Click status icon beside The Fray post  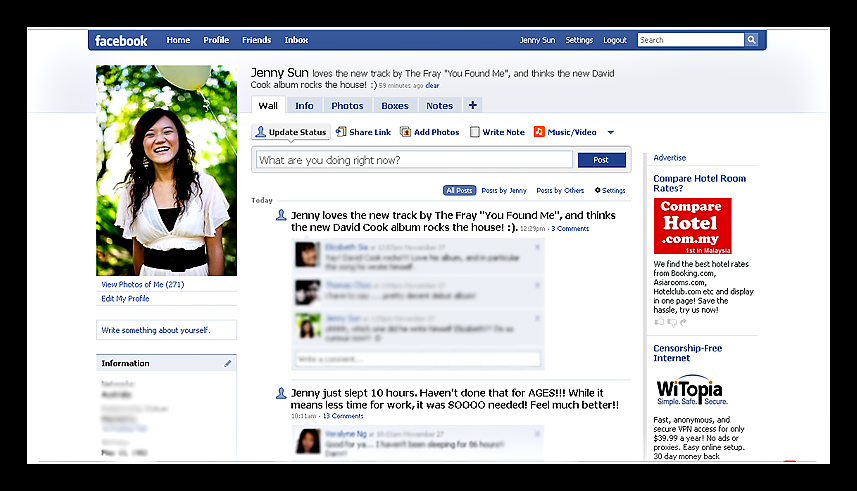[x=281, y=215]
